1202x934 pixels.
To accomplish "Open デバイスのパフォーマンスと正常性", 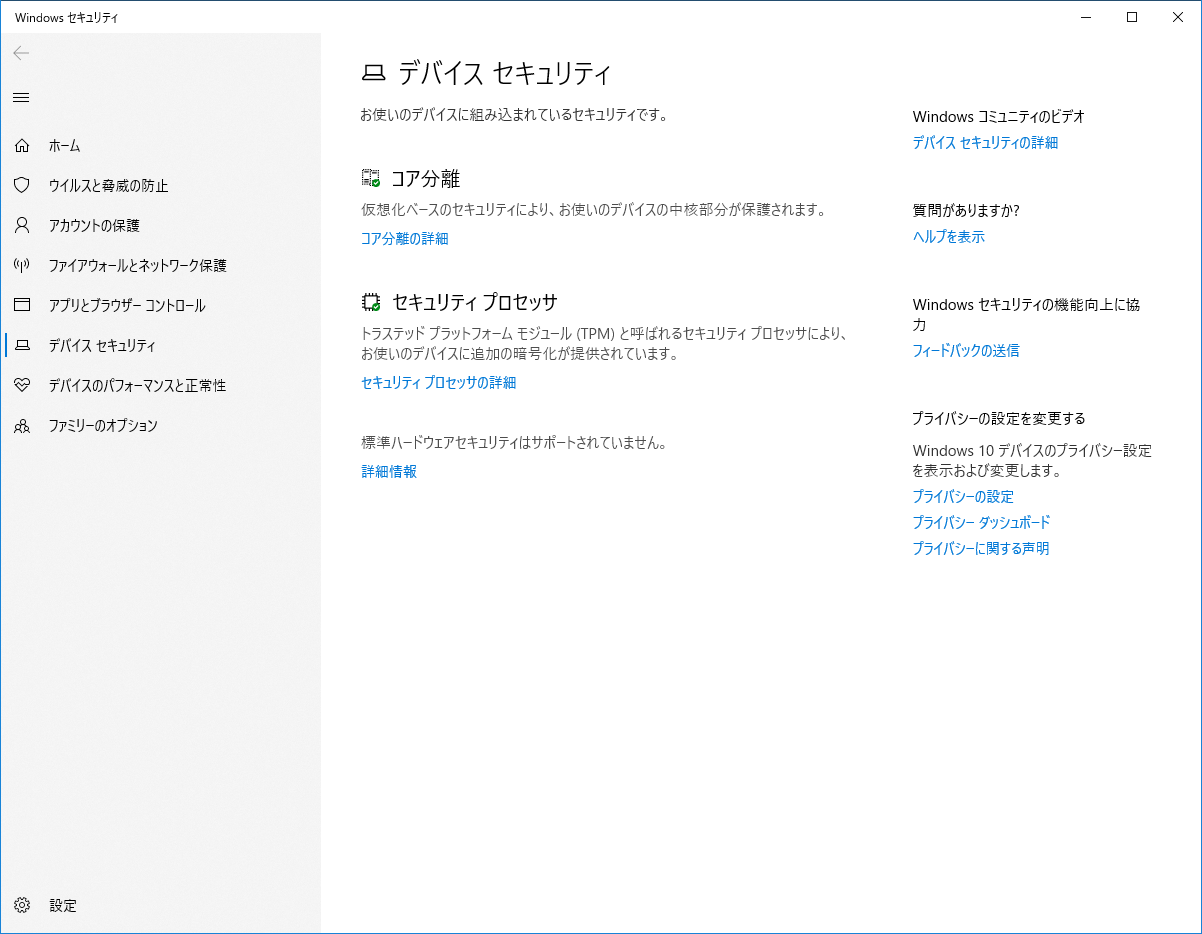I will 138,386.
